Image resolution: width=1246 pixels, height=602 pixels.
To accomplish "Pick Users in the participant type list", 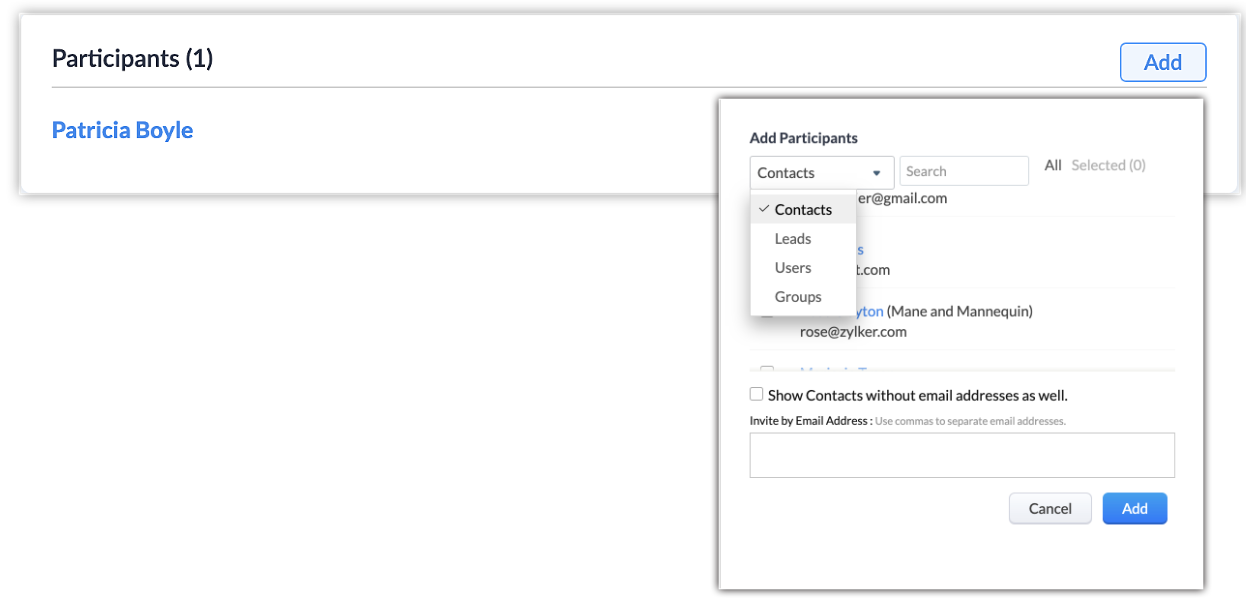I will click(793, 268).
